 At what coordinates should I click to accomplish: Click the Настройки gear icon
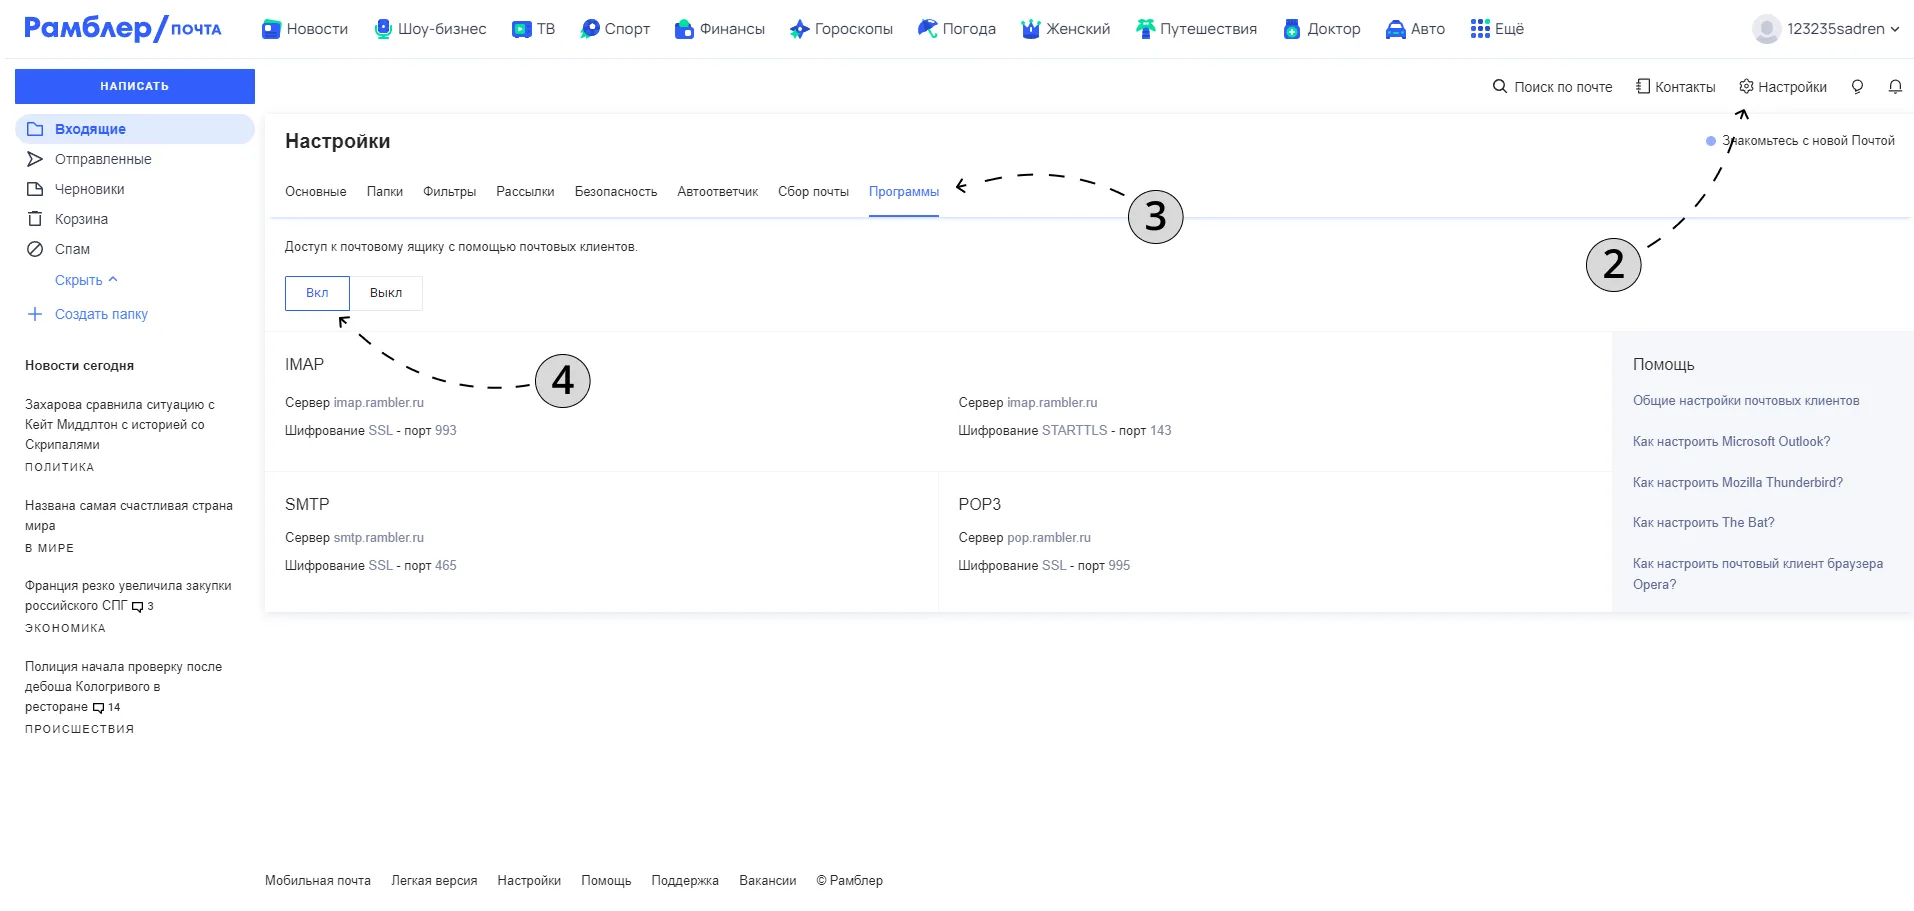tap(1746, 86)
